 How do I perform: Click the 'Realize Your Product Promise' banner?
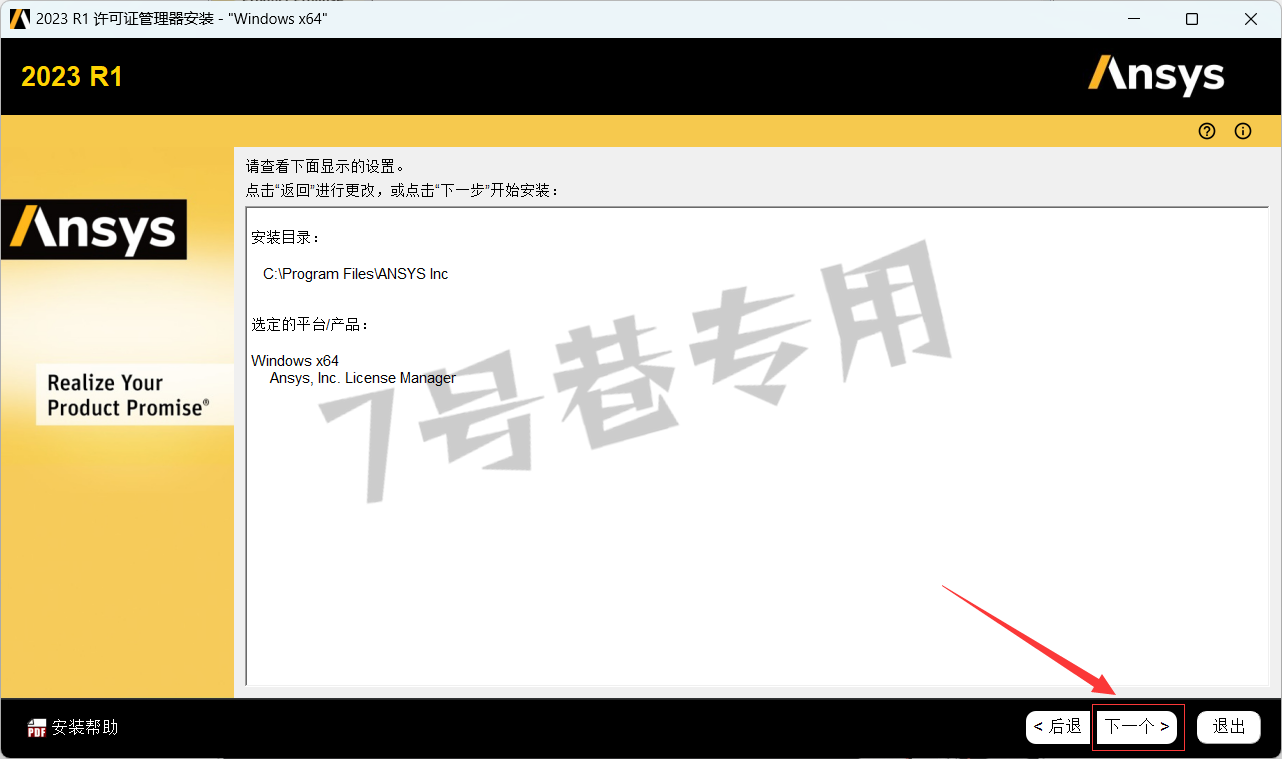point(134,395)
